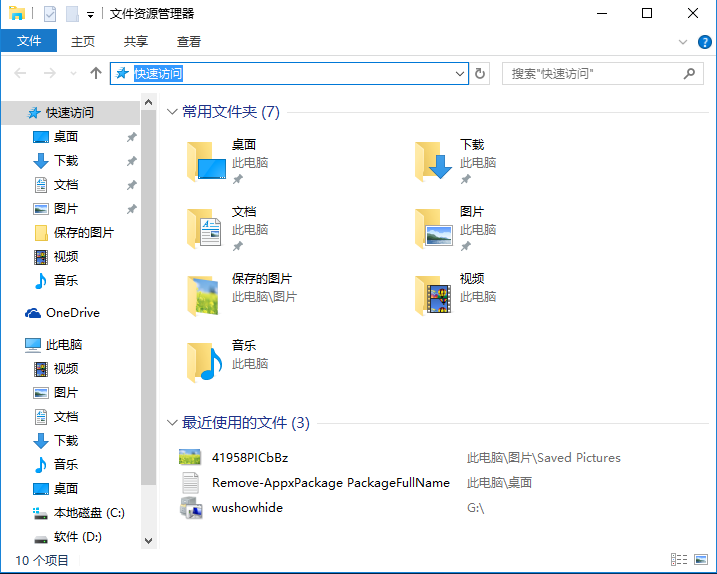Select Remove-AppxPackage PackageFullName text file
The width and height of the screenshot is (717, 574).
click(x=331, y=483)
